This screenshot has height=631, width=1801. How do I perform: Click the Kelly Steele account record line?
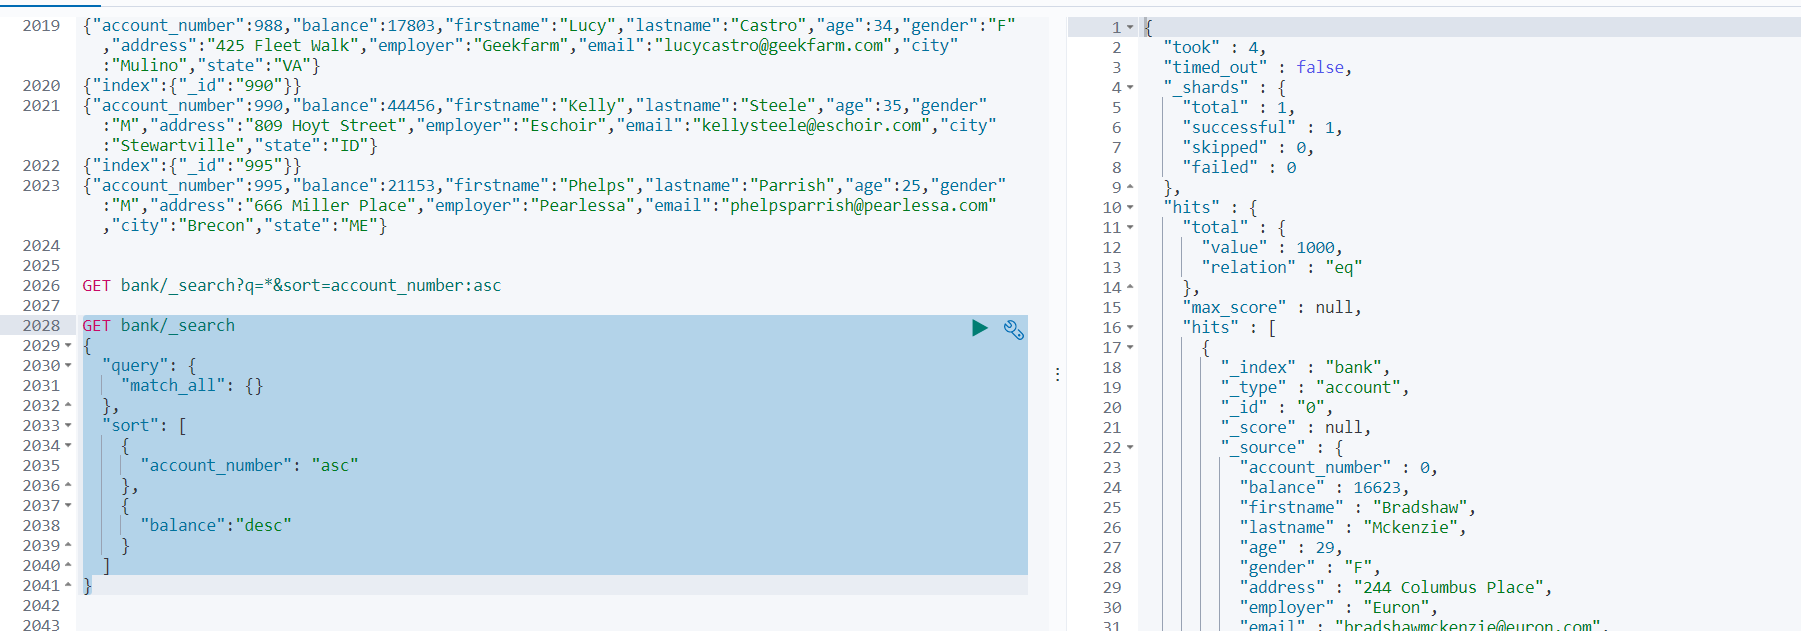[540, 126]
